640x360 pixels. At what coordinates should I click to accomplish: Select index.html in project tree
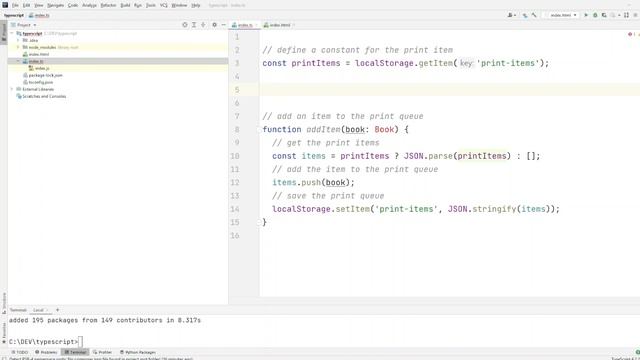tap(39, 54)
